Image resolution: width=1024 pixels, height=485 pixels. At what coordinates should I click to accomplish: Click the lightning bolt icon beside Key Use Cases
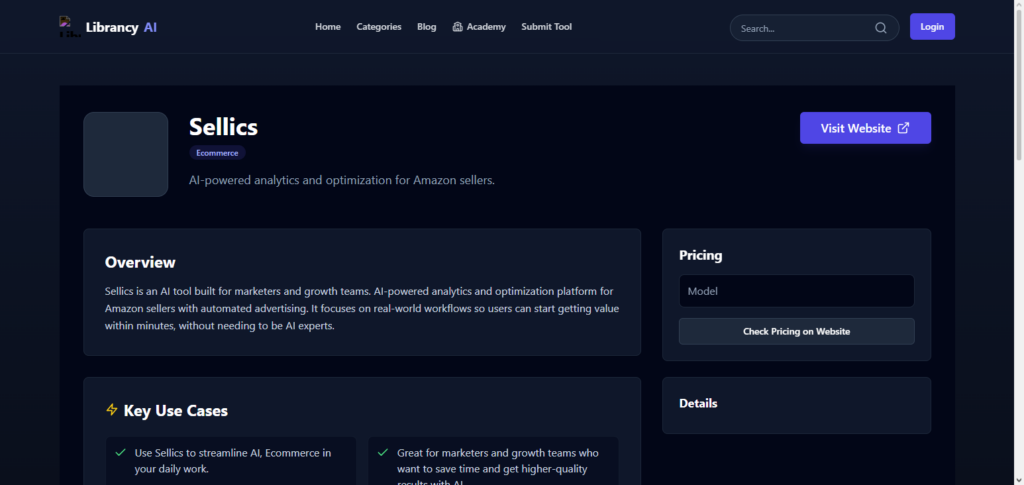112,410
